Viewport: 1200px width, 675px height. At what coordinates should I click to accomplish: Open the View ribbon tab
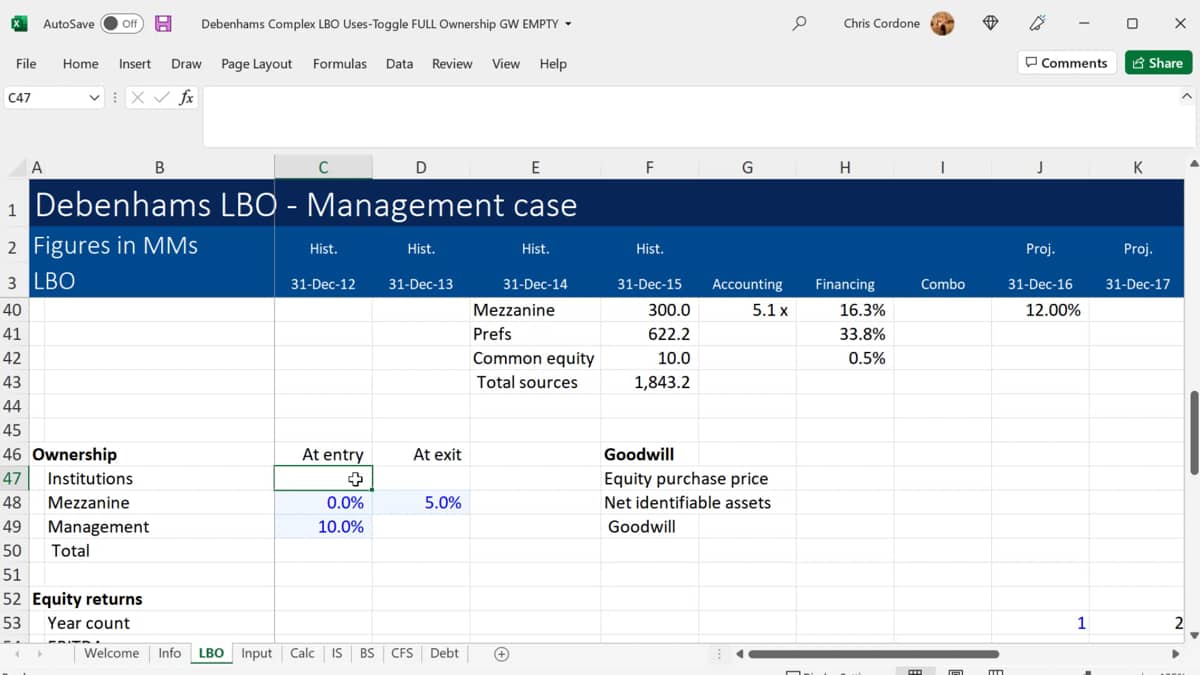coord(506,63)
